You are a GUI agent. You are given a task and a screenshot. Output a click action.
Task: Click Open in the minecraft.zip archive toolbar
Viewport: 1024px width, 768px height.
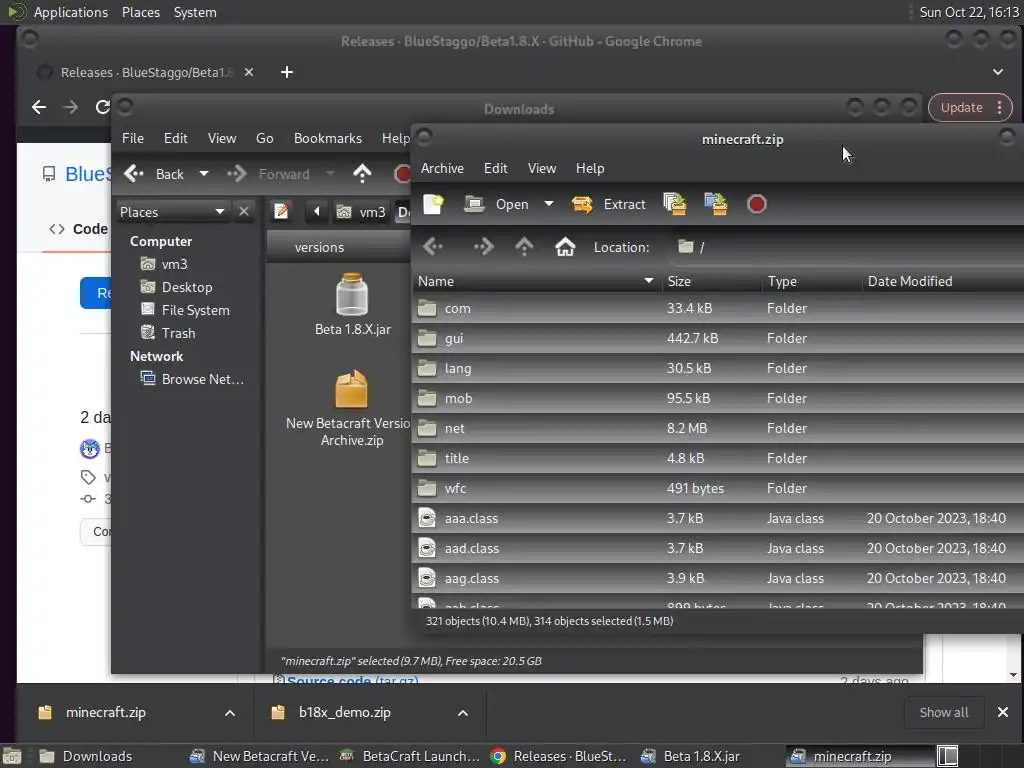tap(497, 204)
